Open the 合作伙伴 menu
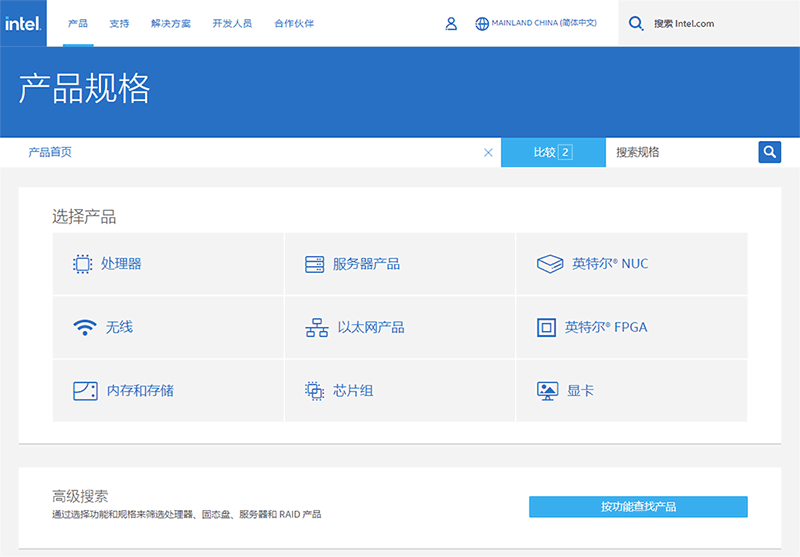The height and width of the screenshot is (557, 800). pos(294,23)
